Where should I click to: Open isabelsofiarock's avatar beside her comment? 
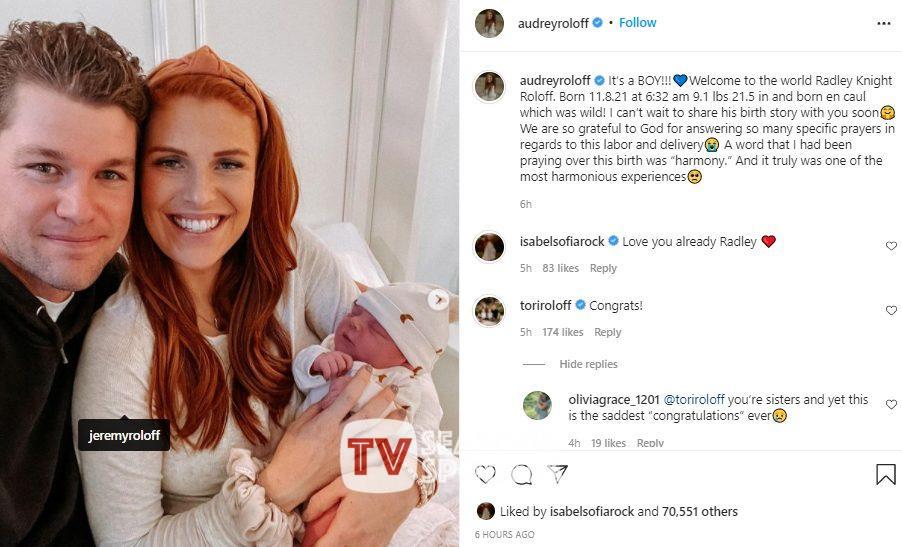(x=490, y=247)
